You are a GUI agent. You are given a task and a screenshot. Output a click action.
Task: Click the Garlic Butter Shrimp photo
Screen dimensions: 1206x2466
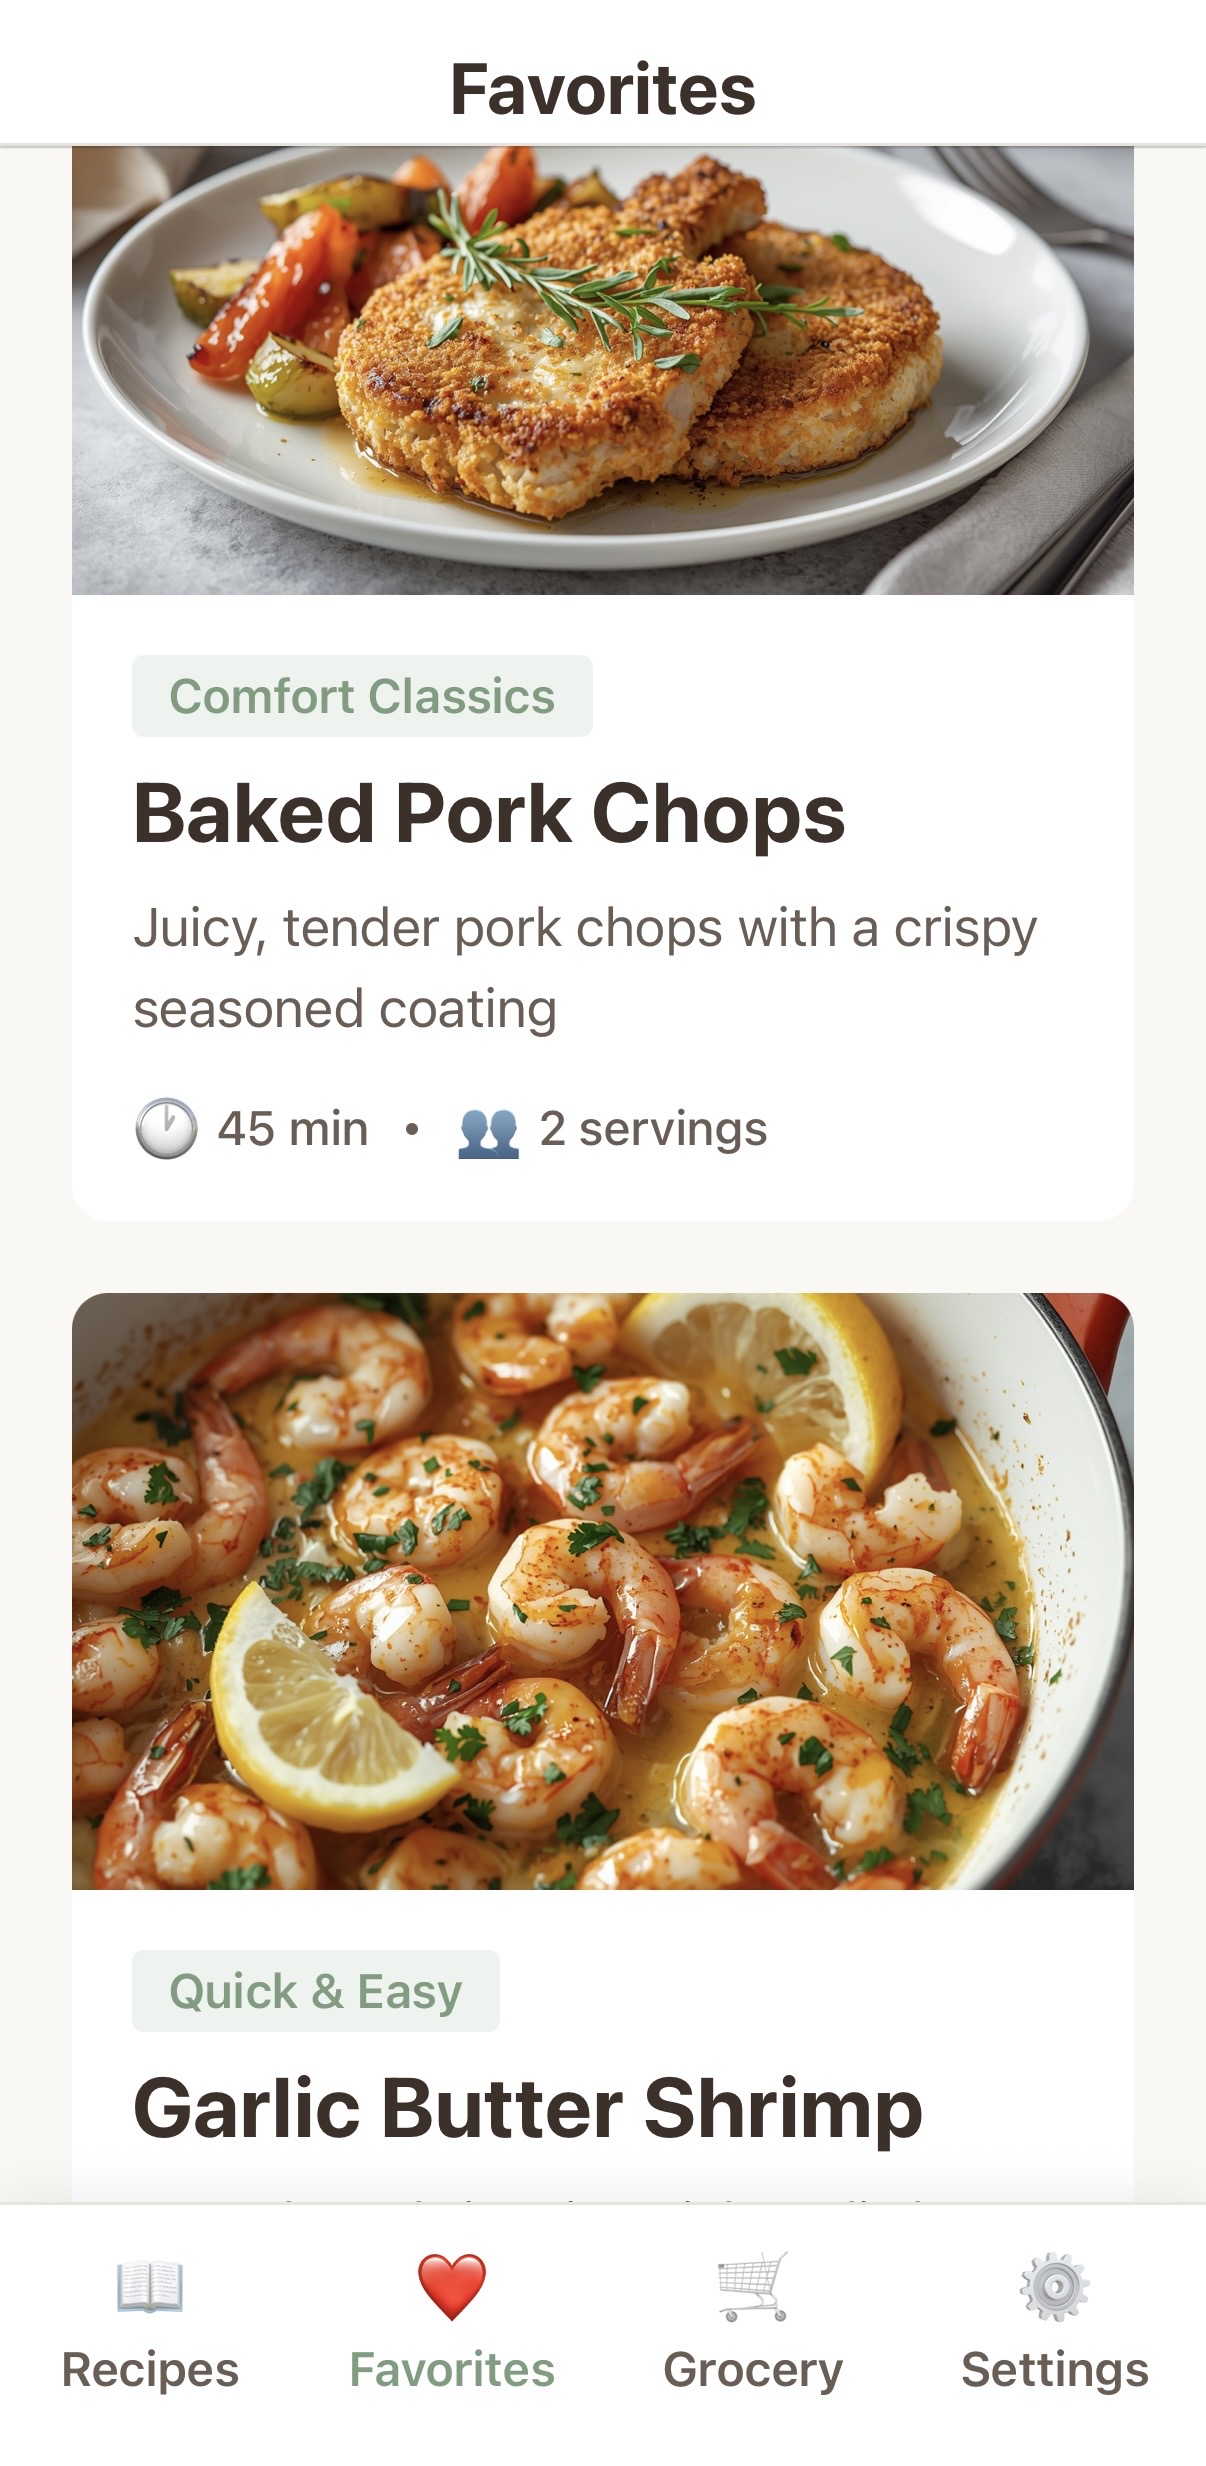pyautogui.click(x=603, y=1590)
